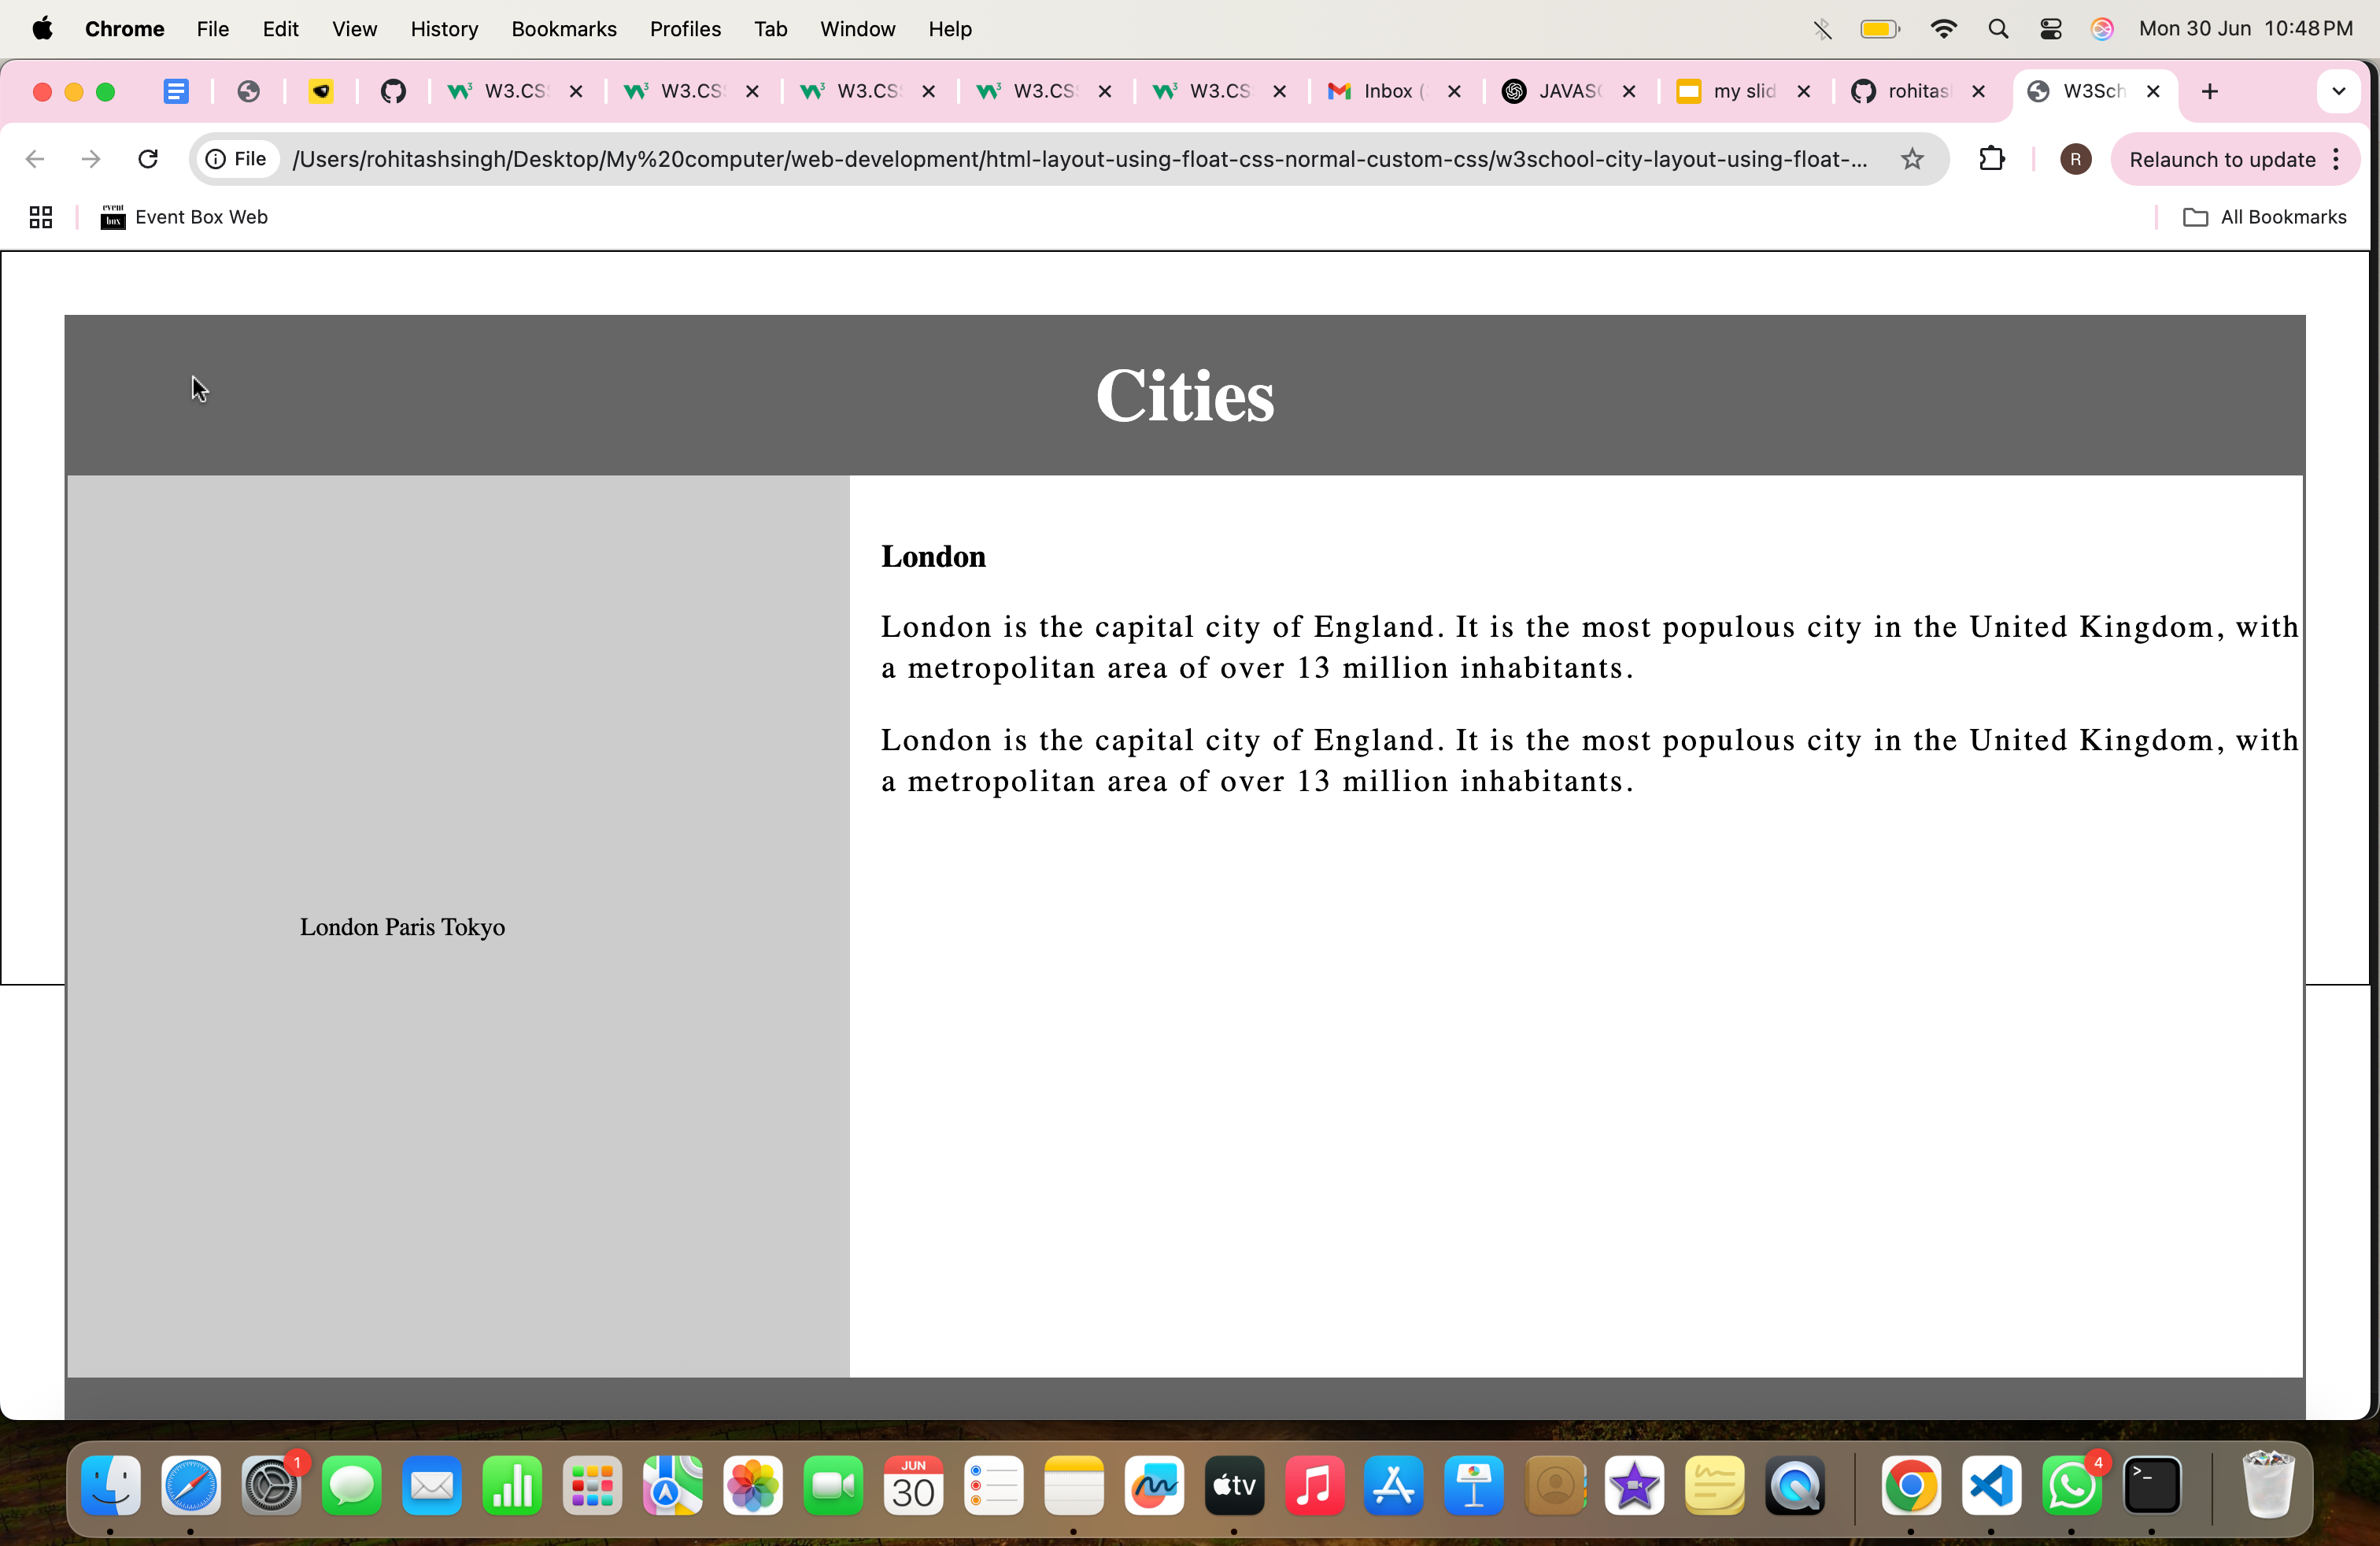The width and height of the screenshot is (2380, 1546).
Task: Open the profile avatar R menu
Action: click(x=2075, y=159)
